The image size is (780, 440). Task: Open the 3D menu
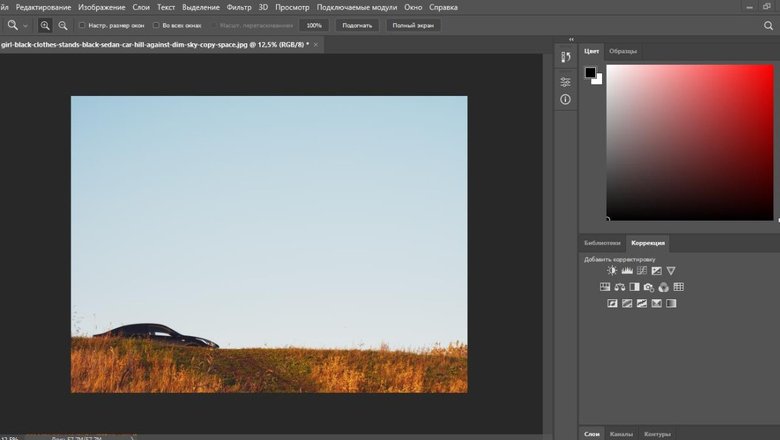point(263,7)
